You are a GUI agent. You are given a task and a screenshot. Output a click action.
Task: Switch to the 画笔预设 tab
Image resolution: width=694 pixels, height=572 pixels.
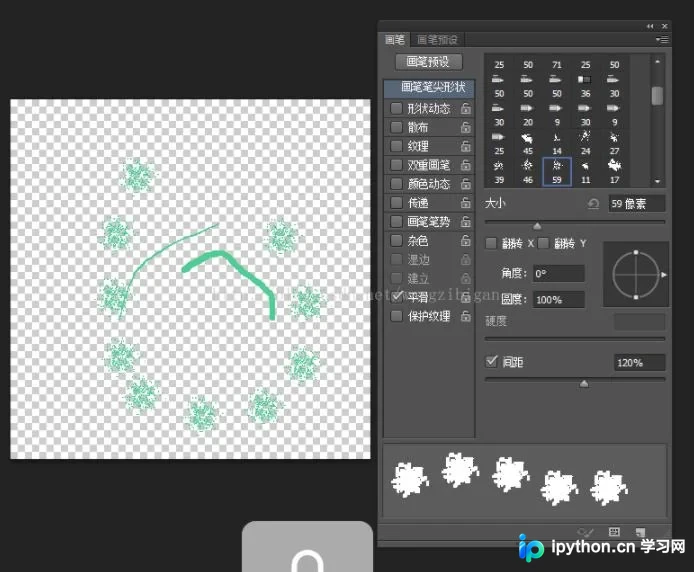pos(437,40)
